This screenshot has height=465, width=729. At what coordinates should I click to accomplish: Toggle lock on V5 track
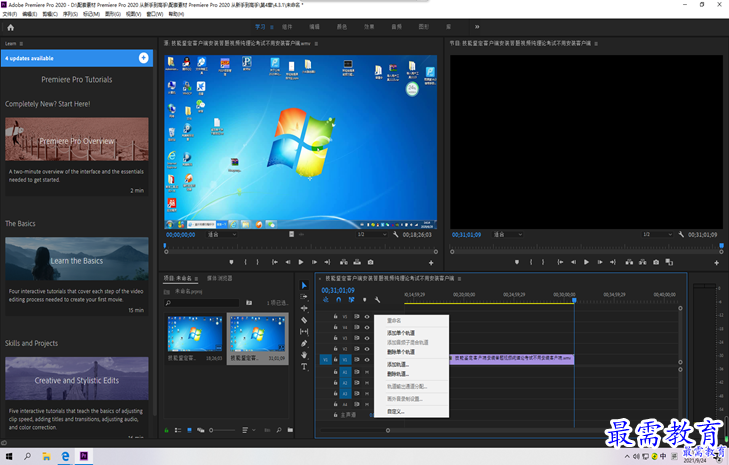point(335,317)
